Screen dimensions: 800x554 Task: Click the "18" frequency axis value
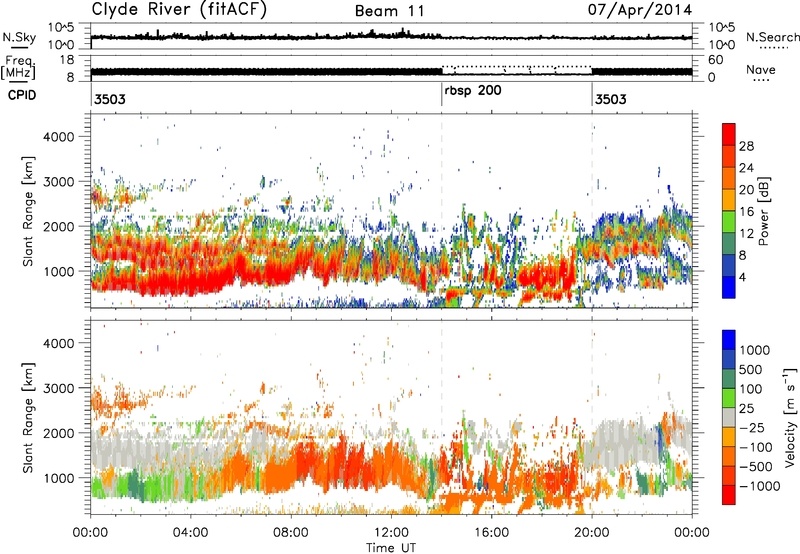(x=66, y=60)
